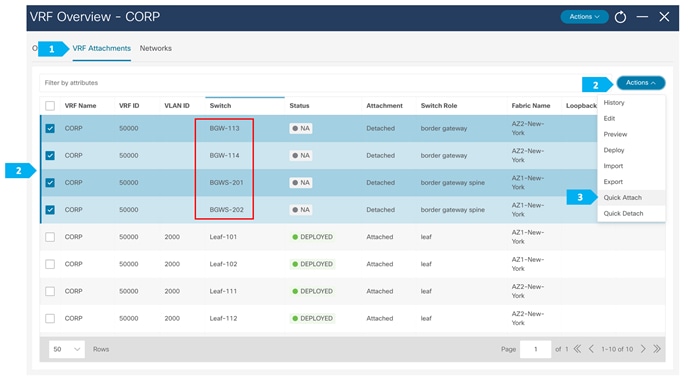Go to the first page arrow
This screenshot has width=696, height=379.
point(577,349)
